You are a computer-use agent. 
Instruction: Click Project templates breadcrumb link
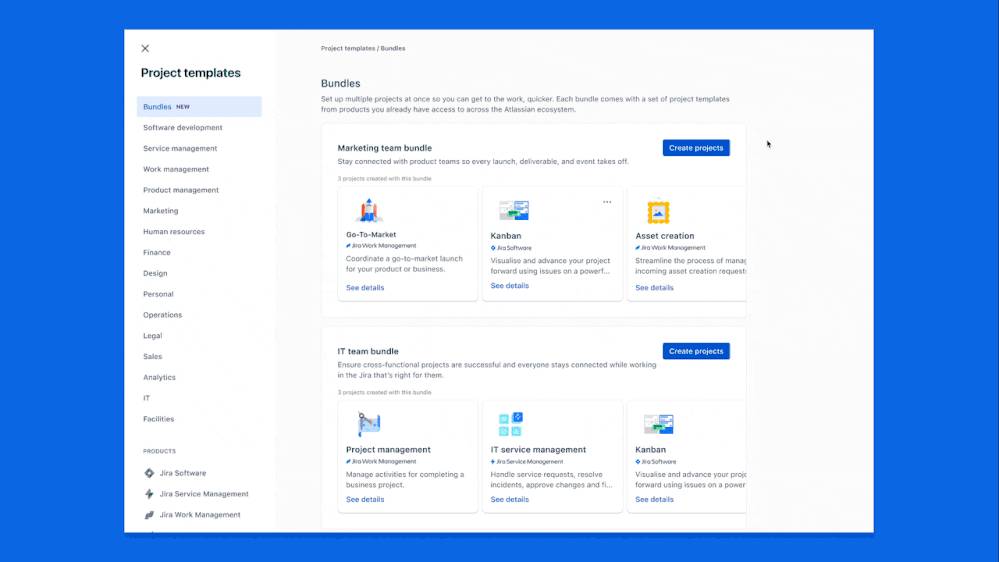[x=348, y=48]
